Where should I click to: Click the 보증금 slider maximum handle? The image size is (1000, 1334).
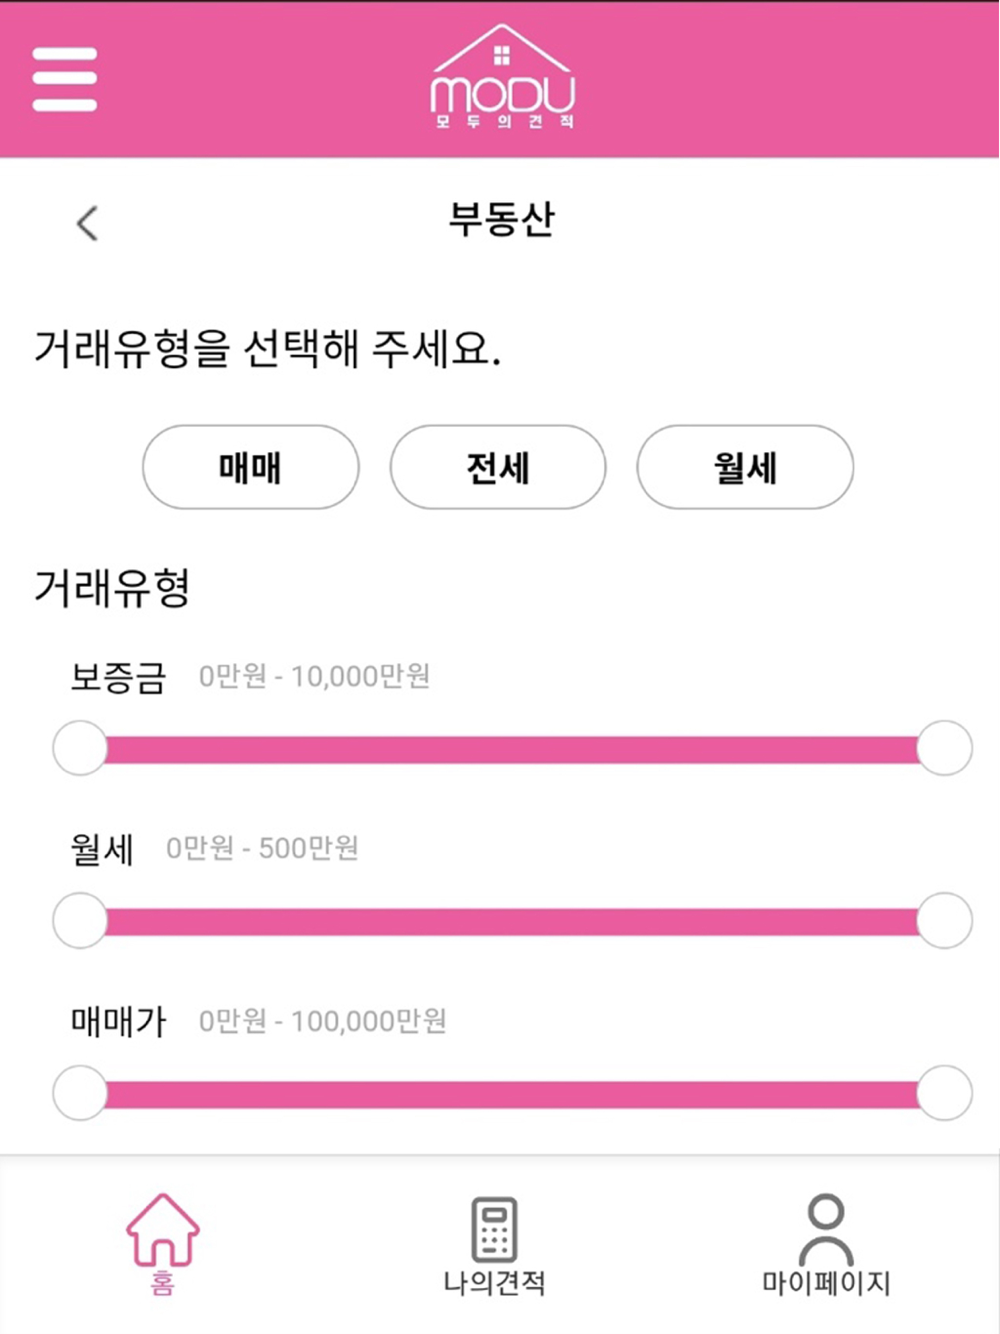(944, 748)
